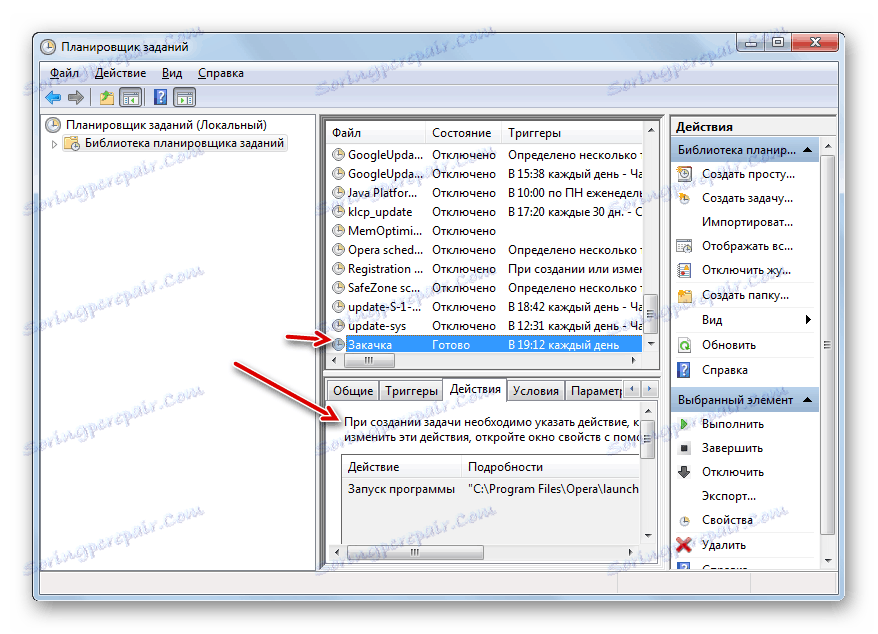Image resolution: width=878 pixels, height=634 pixels.
Task: Click the Справка help icon in Actions
Action: point(684,370)
